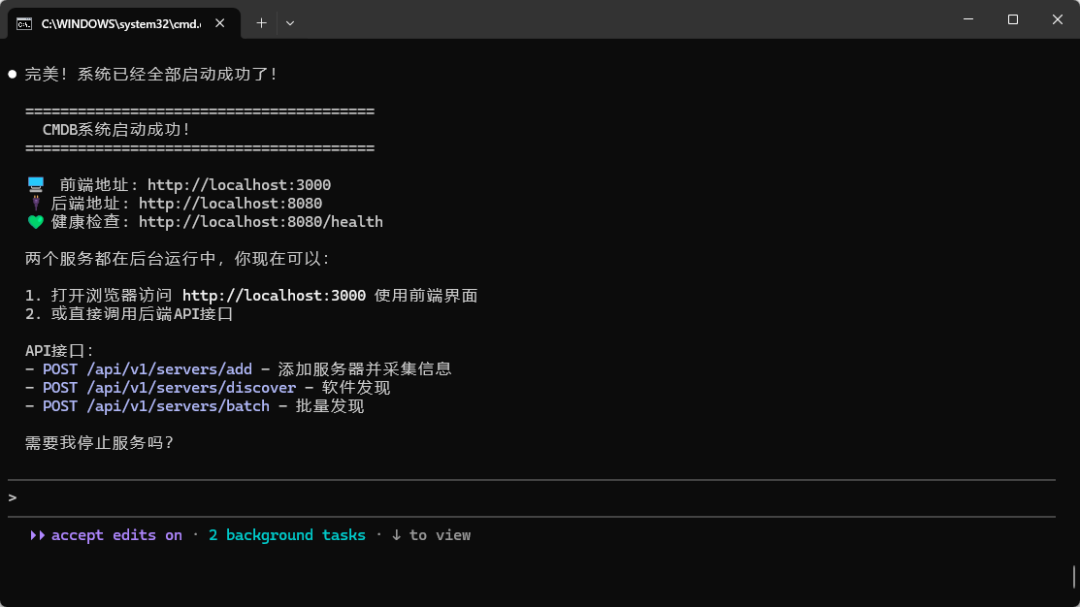This screenshot has height=607, width=1080.
Task: Select the C:\WINDOWS\system32\cmd tab
Action: pyautogui.click(x=124, y=23)
